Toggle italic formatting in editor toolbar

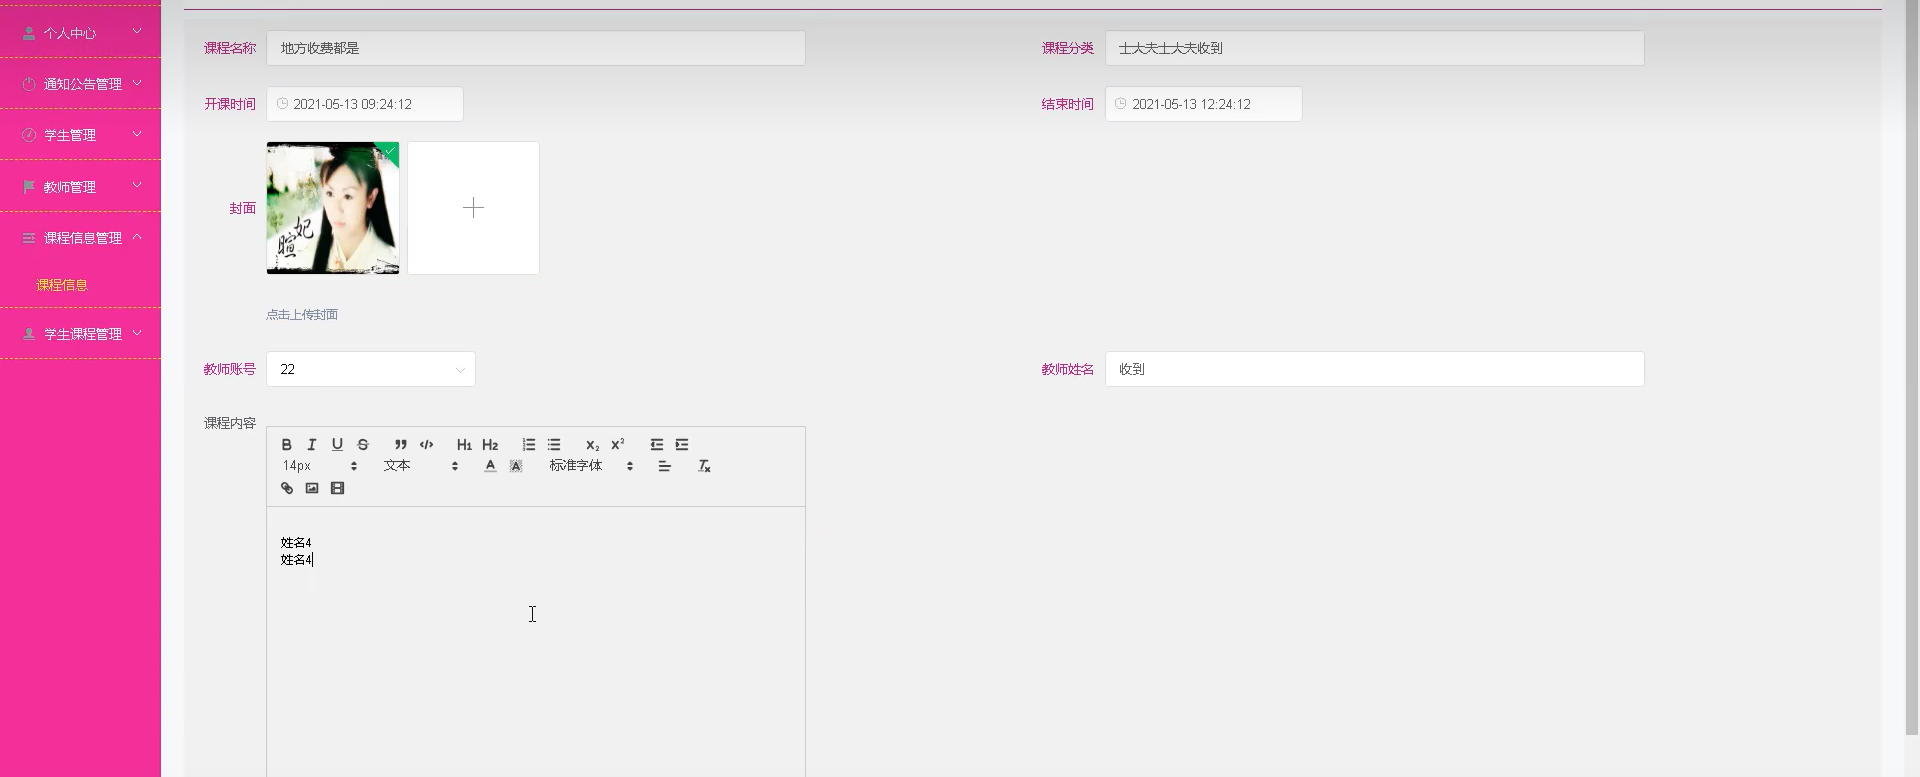312,444
